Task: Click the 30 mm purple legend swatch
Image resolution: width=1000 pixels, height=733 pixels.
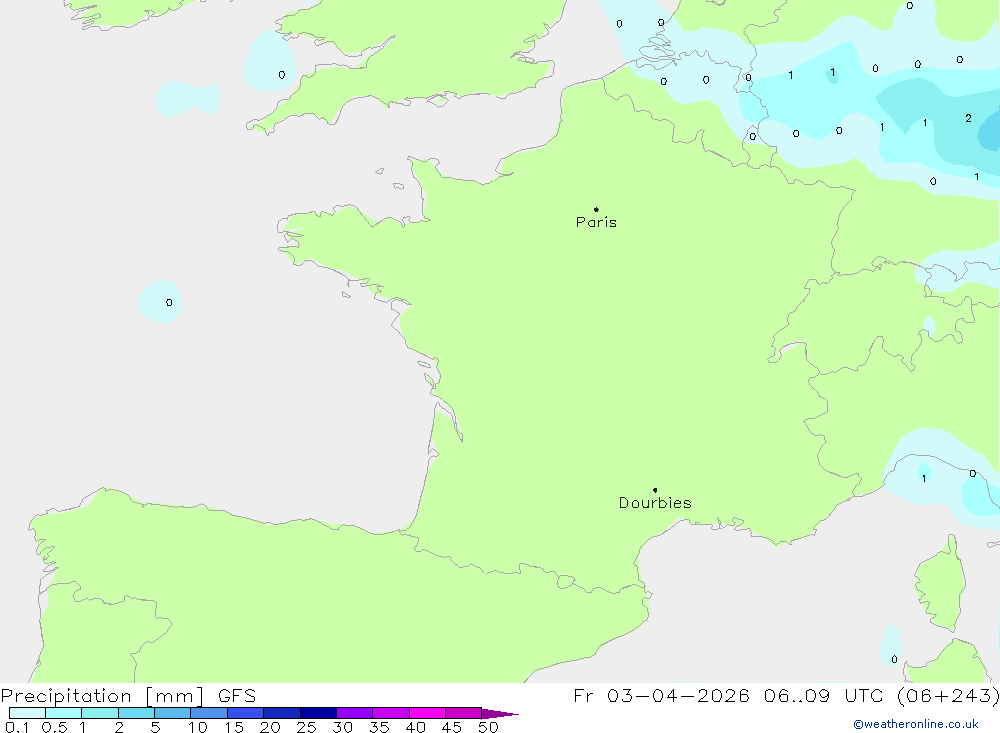Action: point(354,713)
